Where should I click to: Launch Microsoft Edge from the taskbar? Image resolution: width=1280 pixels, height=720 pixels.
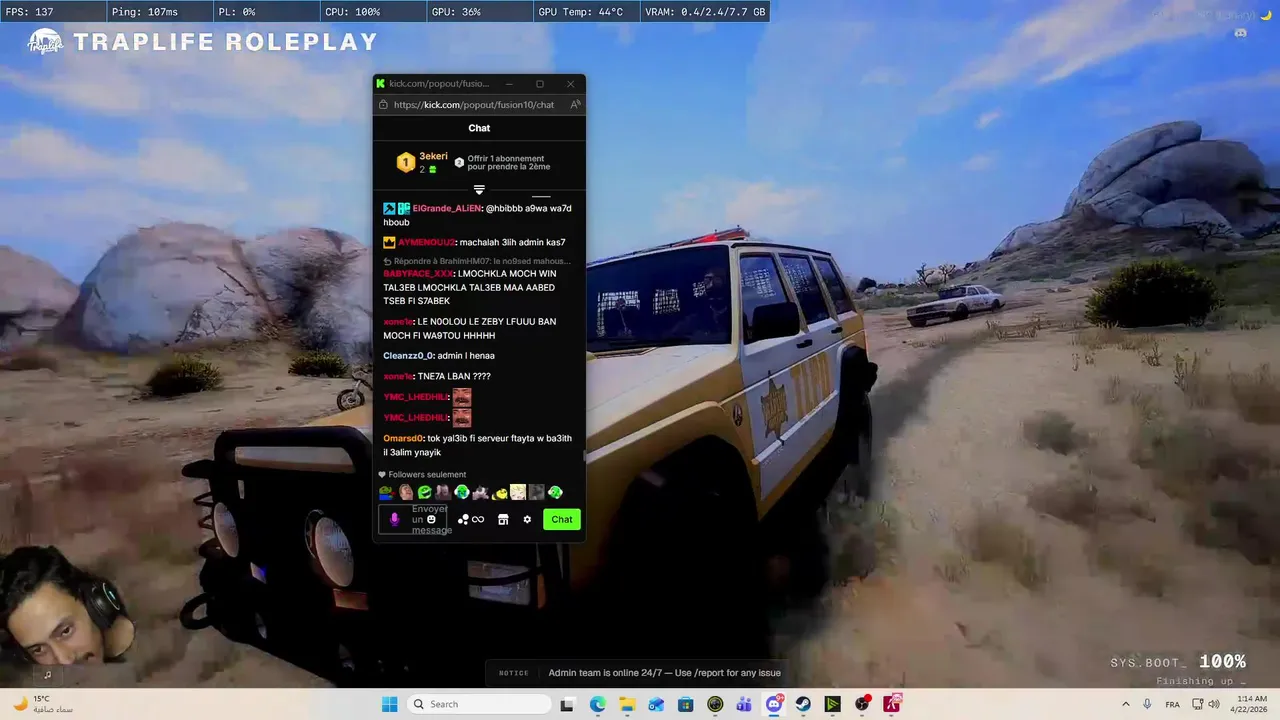click(x=598, y=704)
